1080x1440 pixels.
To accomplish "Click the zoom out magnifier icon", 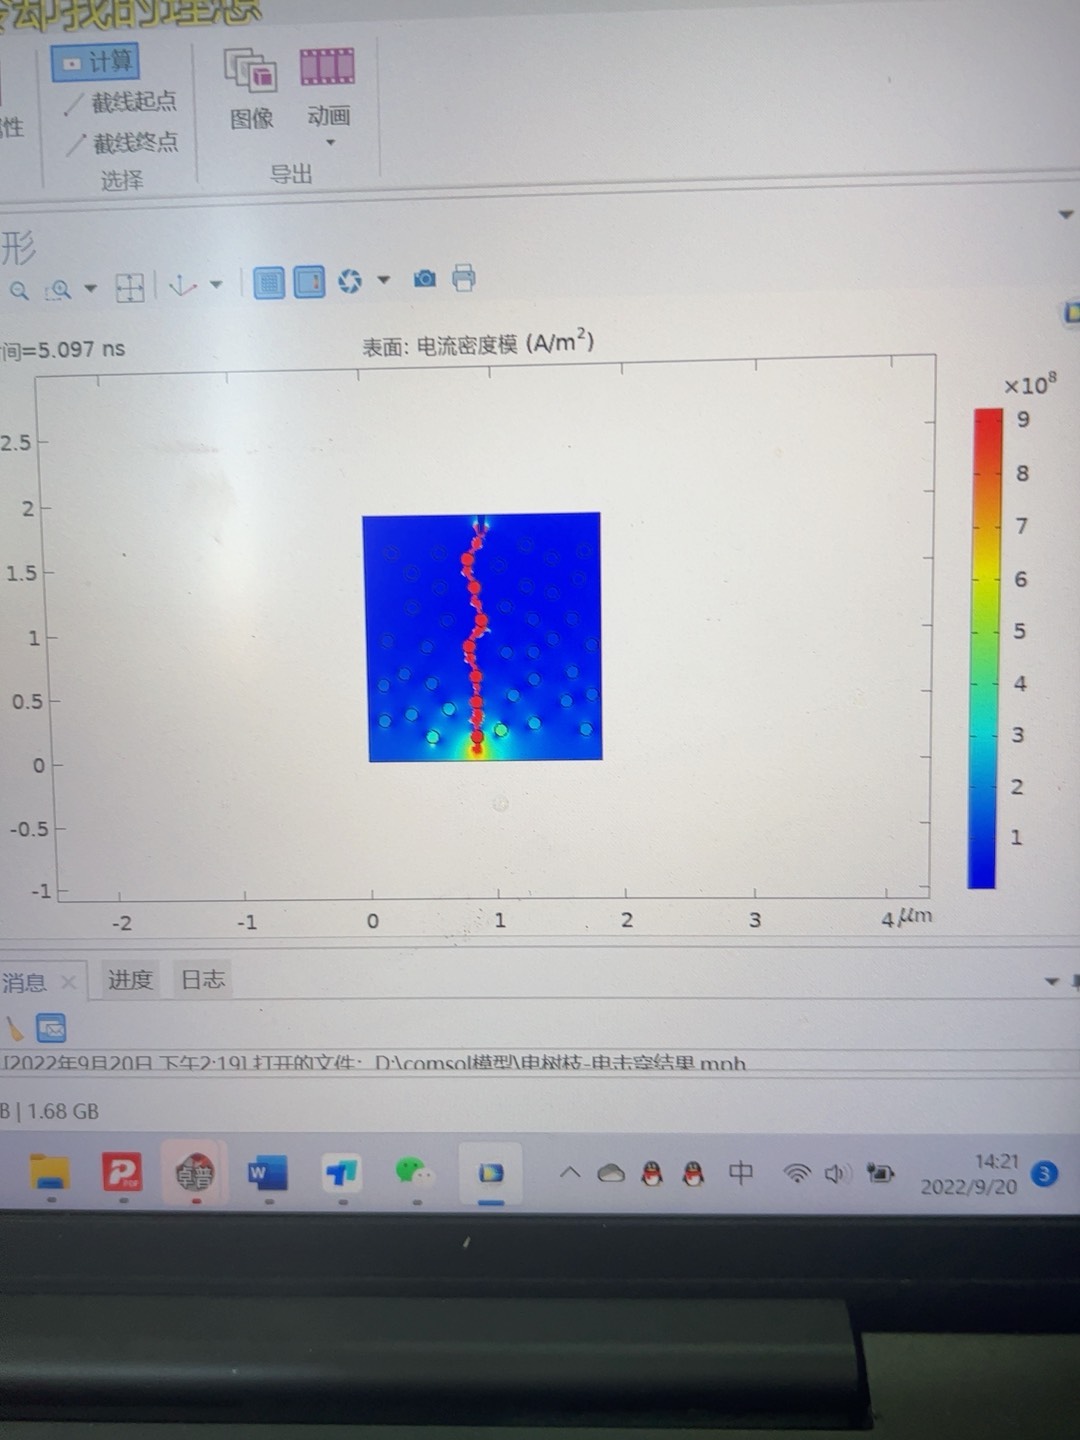I will click(19, 291).
